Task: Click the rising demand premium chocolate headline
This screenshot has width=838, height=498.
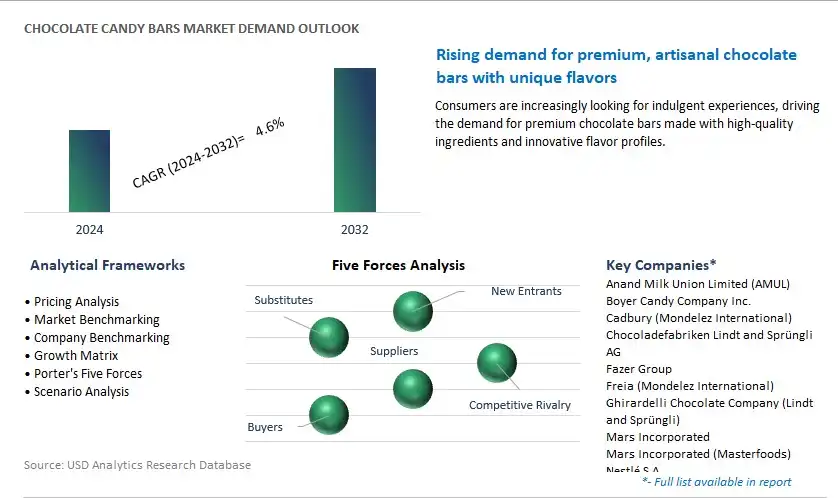Action: click(x=616, y=66)
